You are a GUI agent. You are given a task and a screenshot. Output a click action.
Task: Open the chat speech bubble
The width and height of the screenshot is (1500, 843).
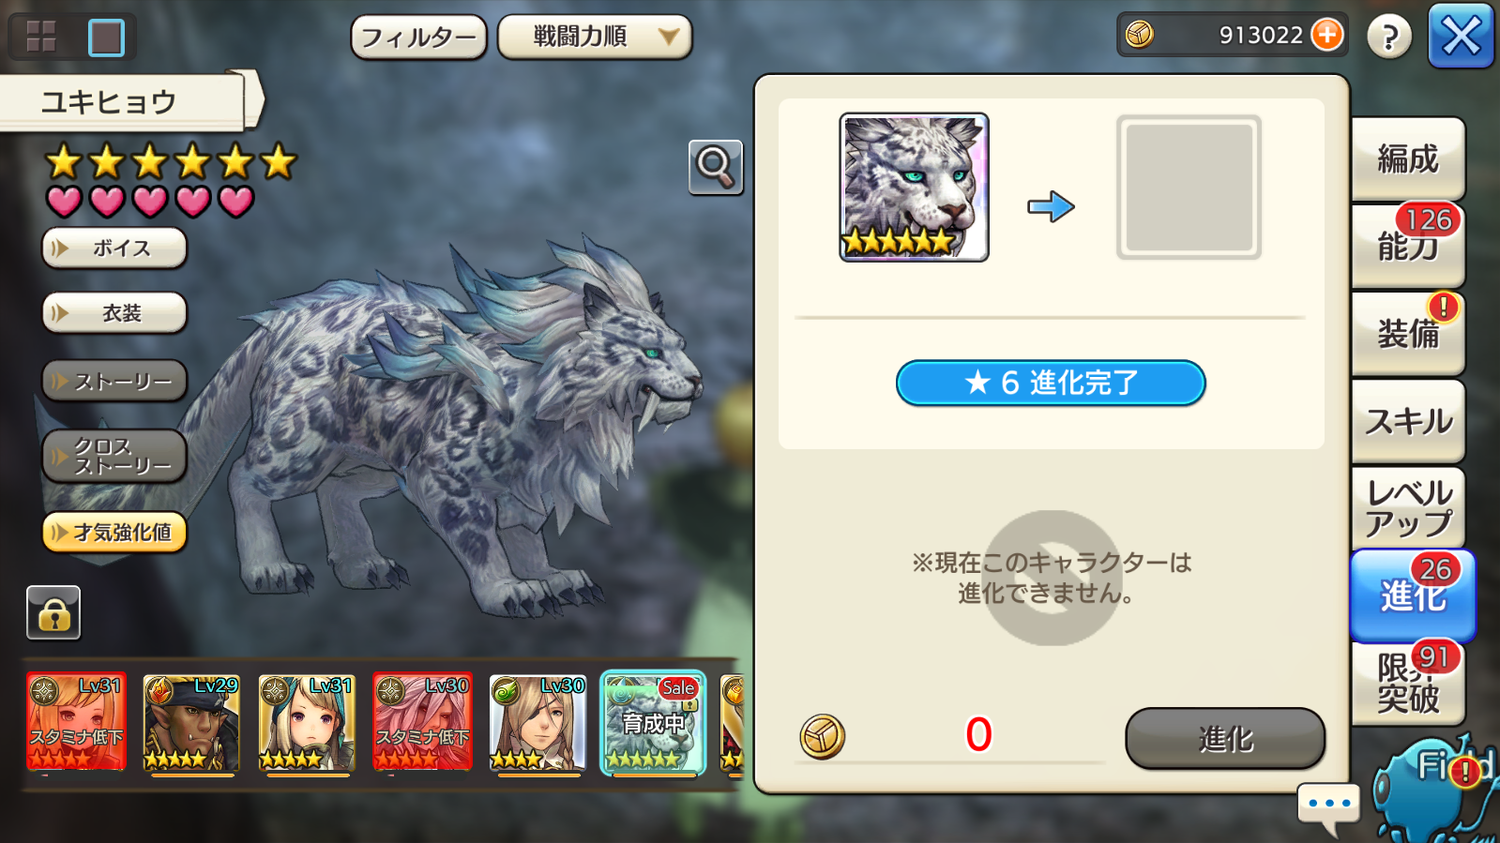1328,806
